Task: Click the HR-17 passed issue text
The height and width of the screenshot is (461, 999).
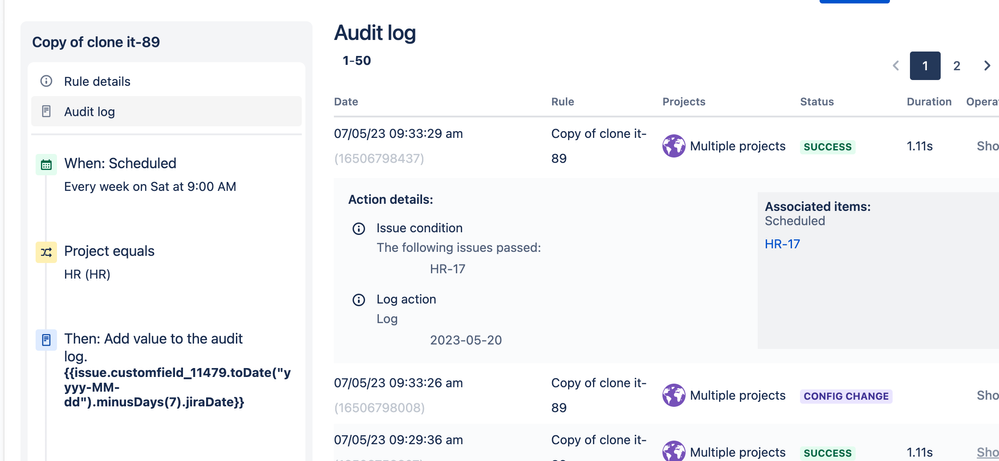Action: [x=447, y=269]
